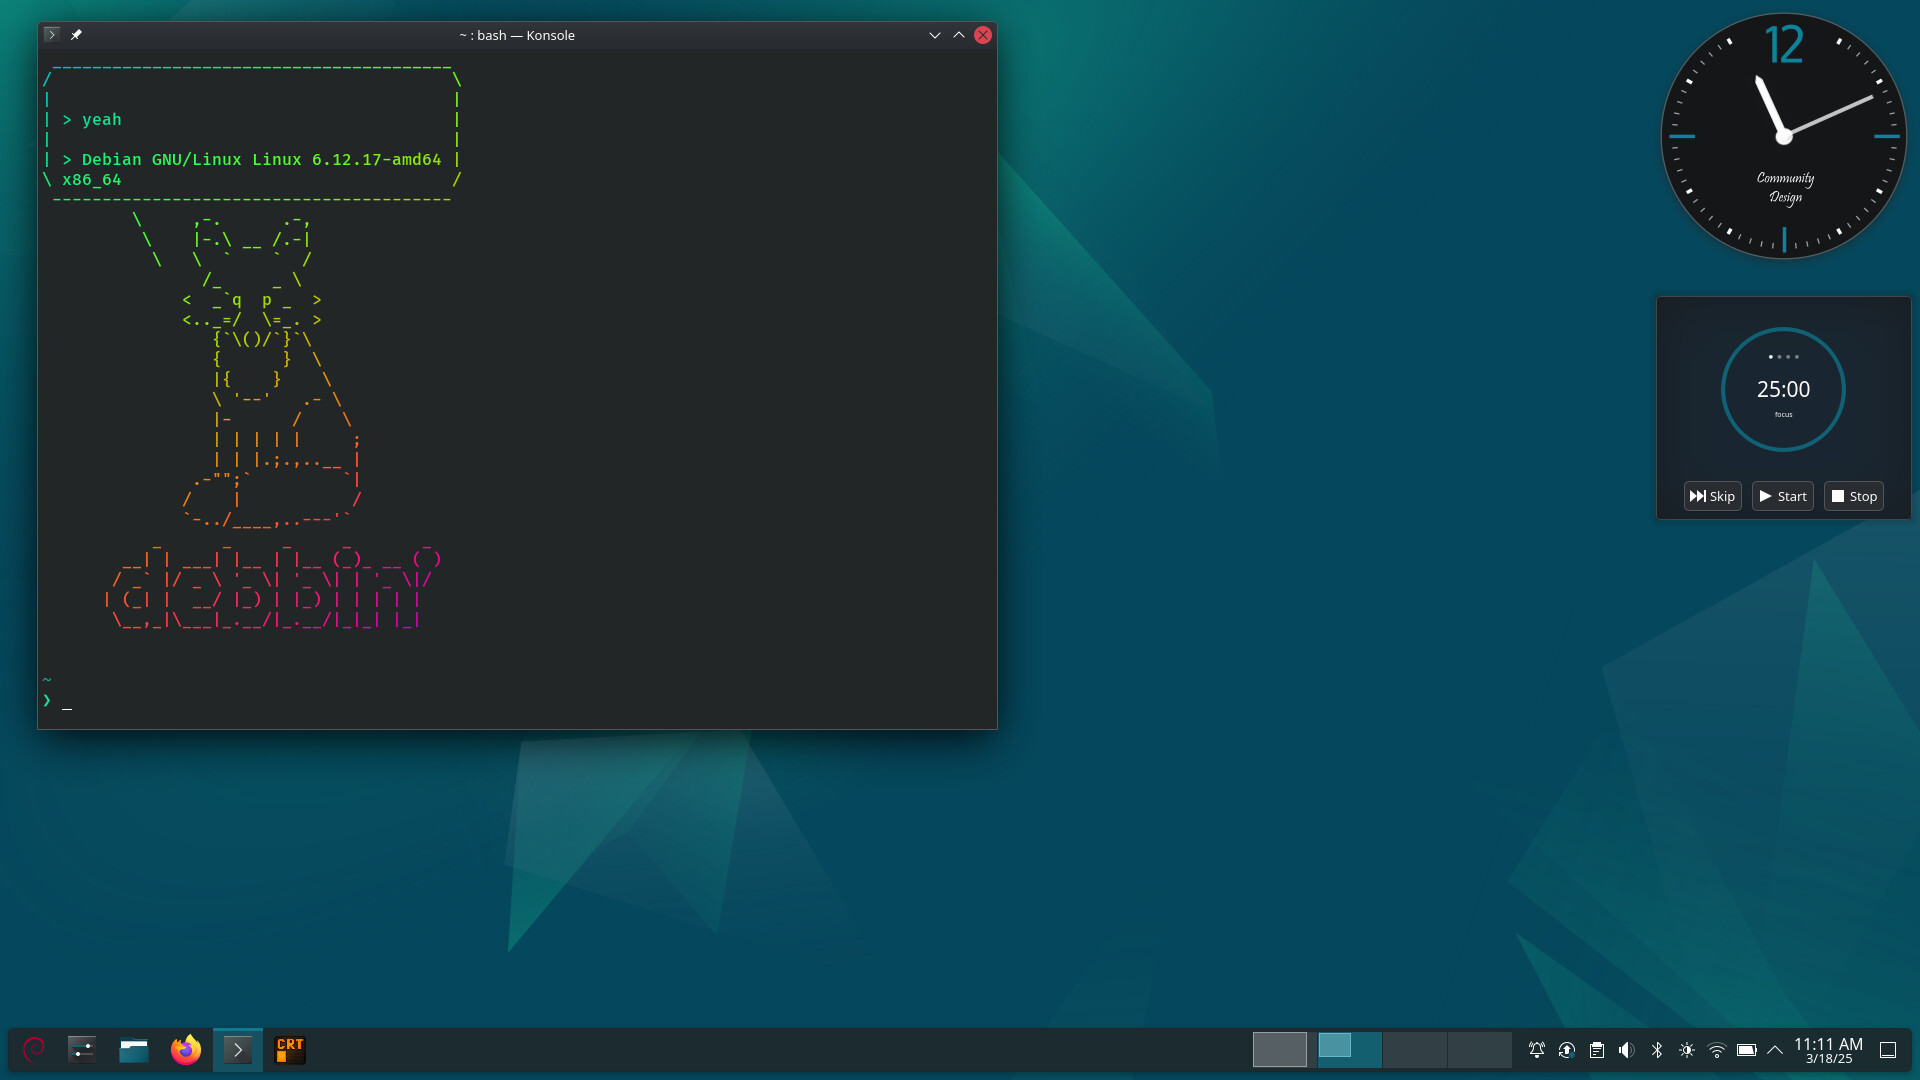Image resolution: width=1920 pixels, height=1080 pixels.
Task: Skip the current pomodoro session
Action: (1712, 496)
